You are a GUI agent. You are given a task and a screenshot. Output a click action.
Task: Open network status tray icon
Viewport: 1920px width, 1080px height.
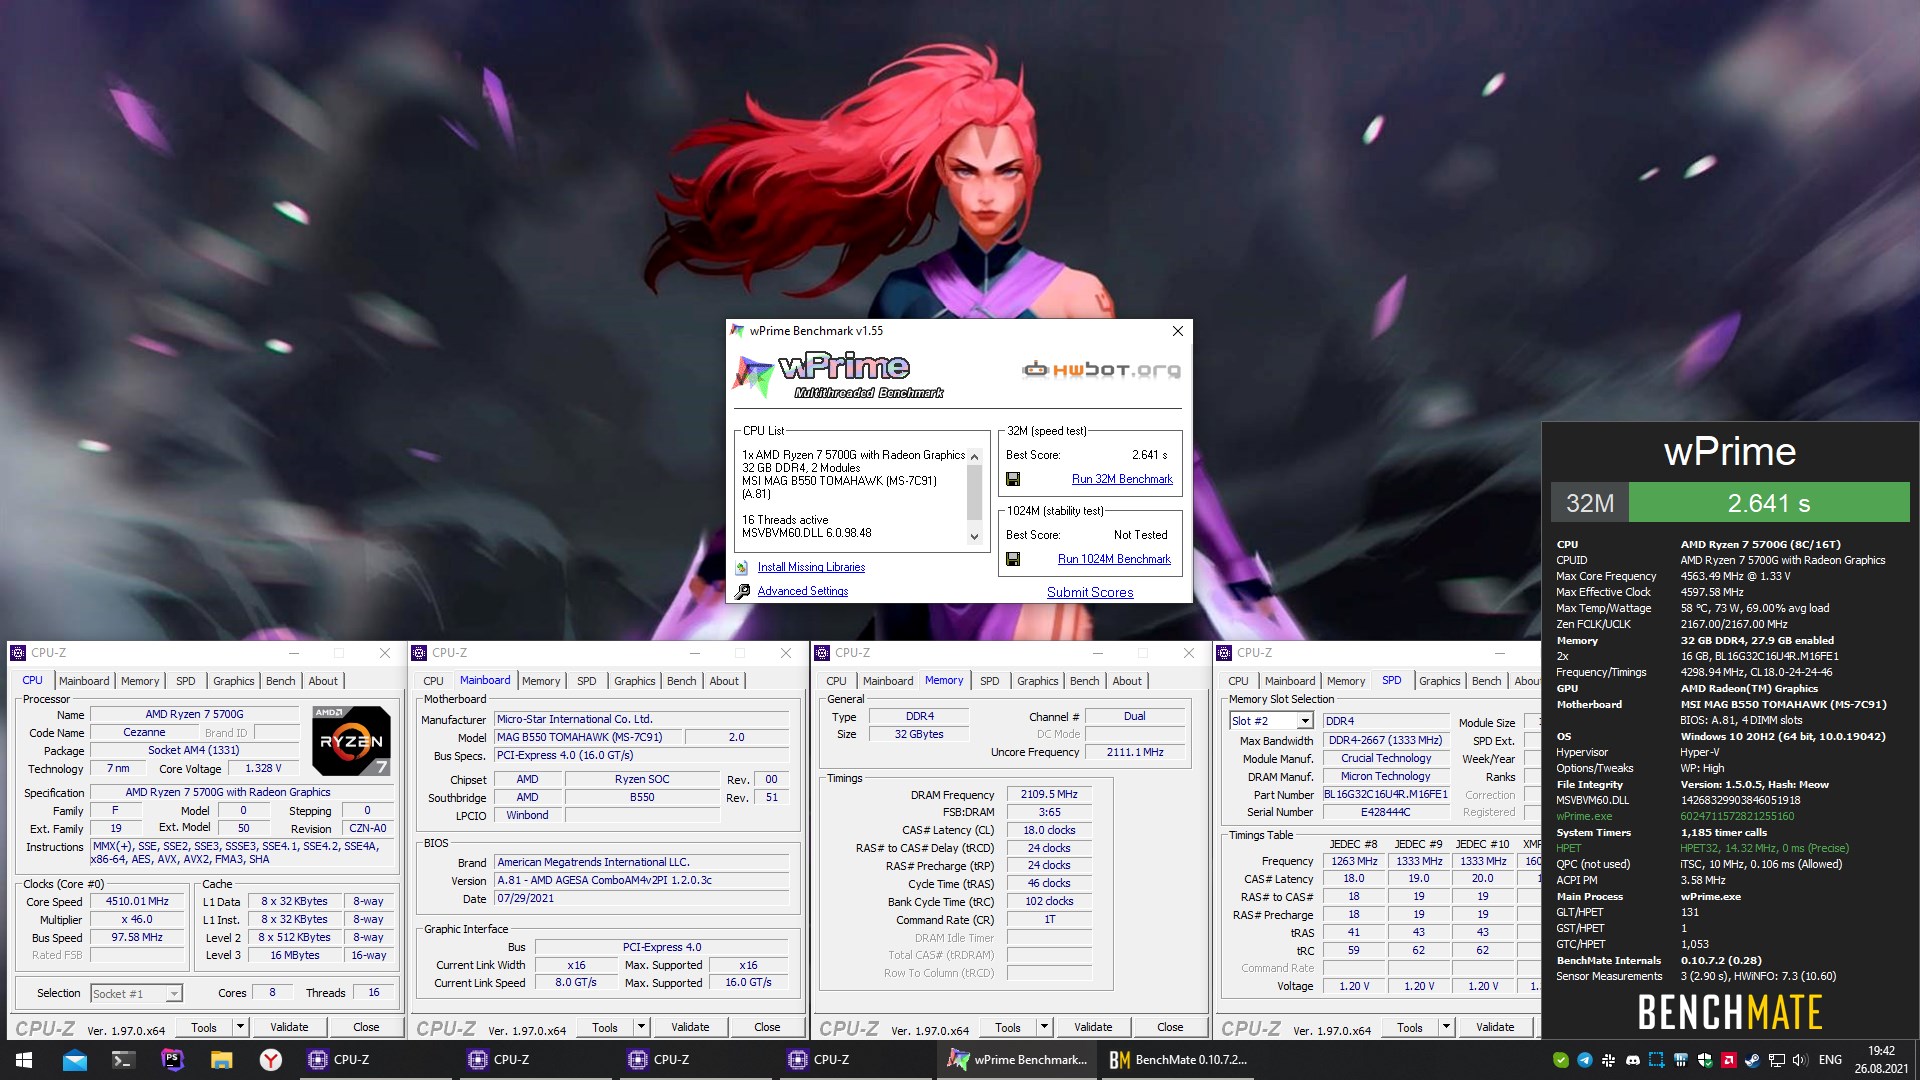pos(1777,1060)
